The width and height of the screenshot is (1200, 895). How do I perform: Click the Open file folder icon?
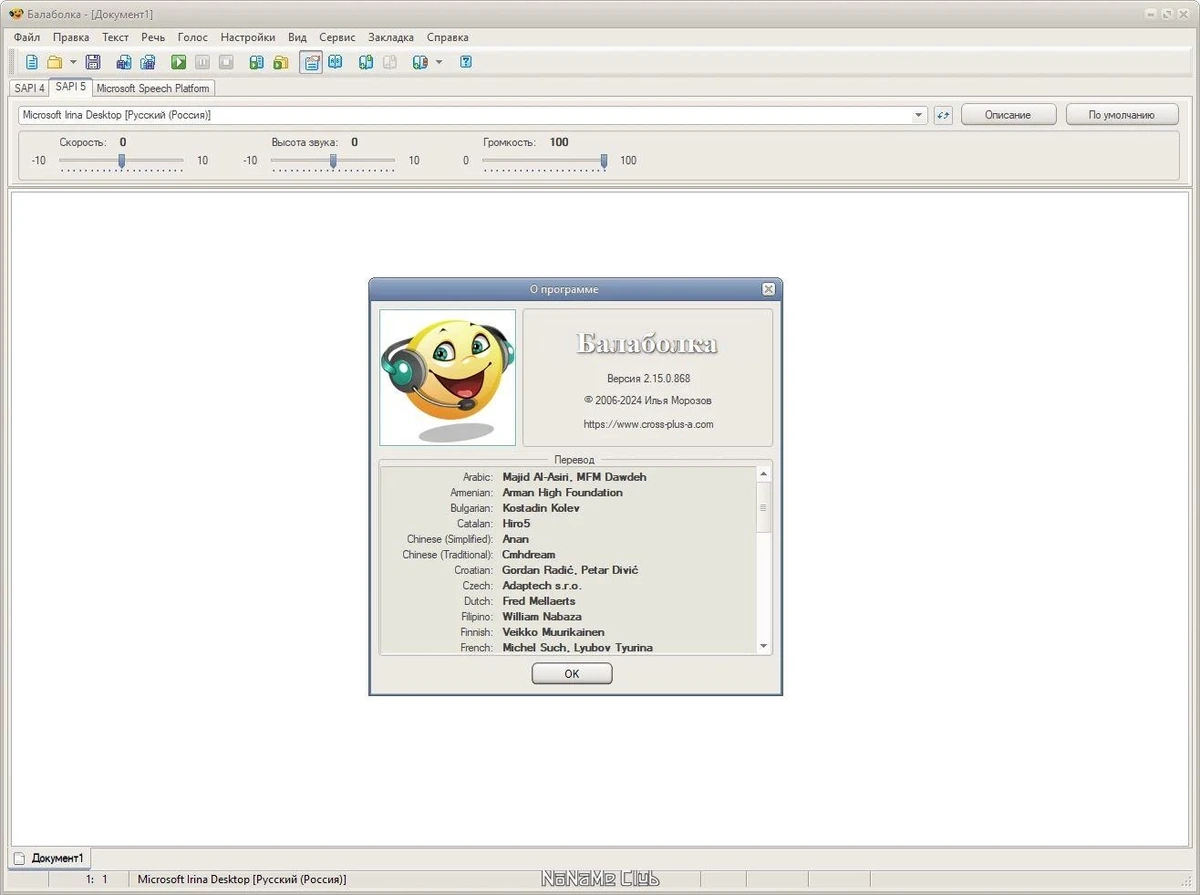[x=55, y=62]
